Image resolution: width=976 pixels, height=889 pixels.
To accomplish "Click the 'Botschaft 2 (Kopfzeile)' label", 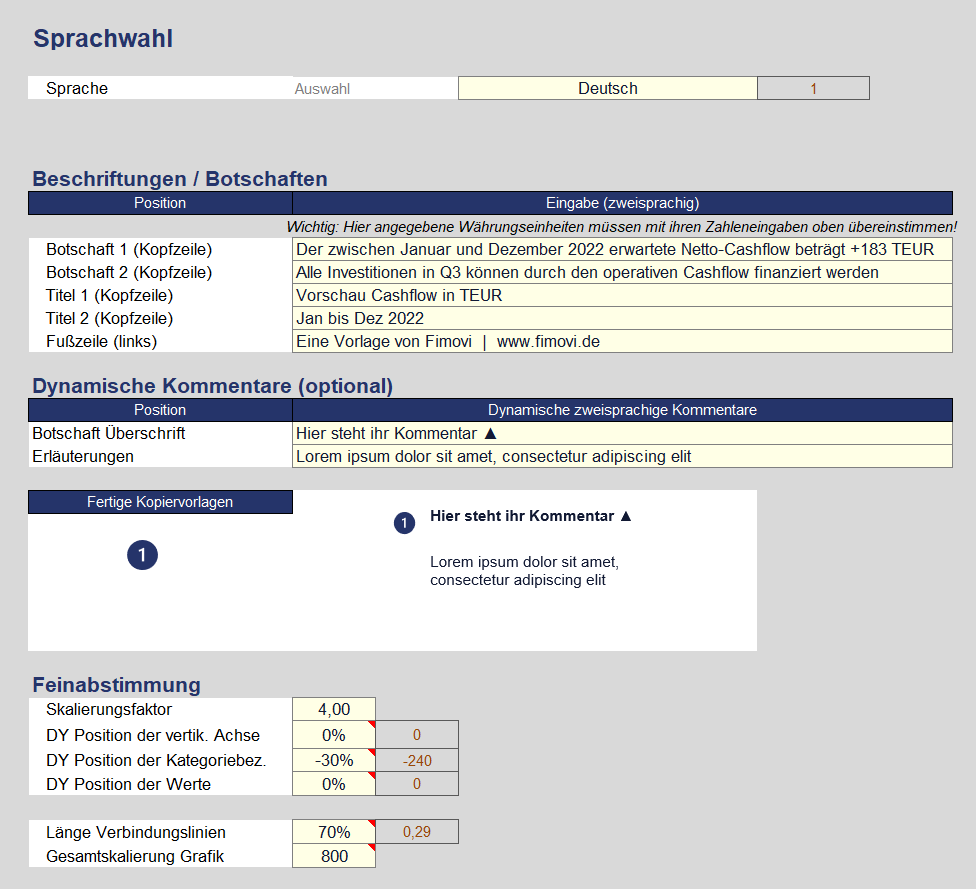I will click(129, 273).
